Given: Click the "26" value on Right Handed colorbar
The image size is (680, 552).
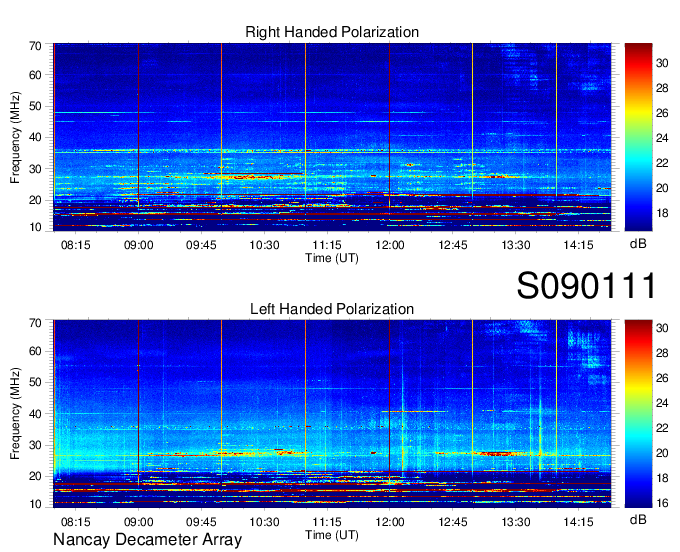Looking at the screenshot, I should (x=662, y=113).
